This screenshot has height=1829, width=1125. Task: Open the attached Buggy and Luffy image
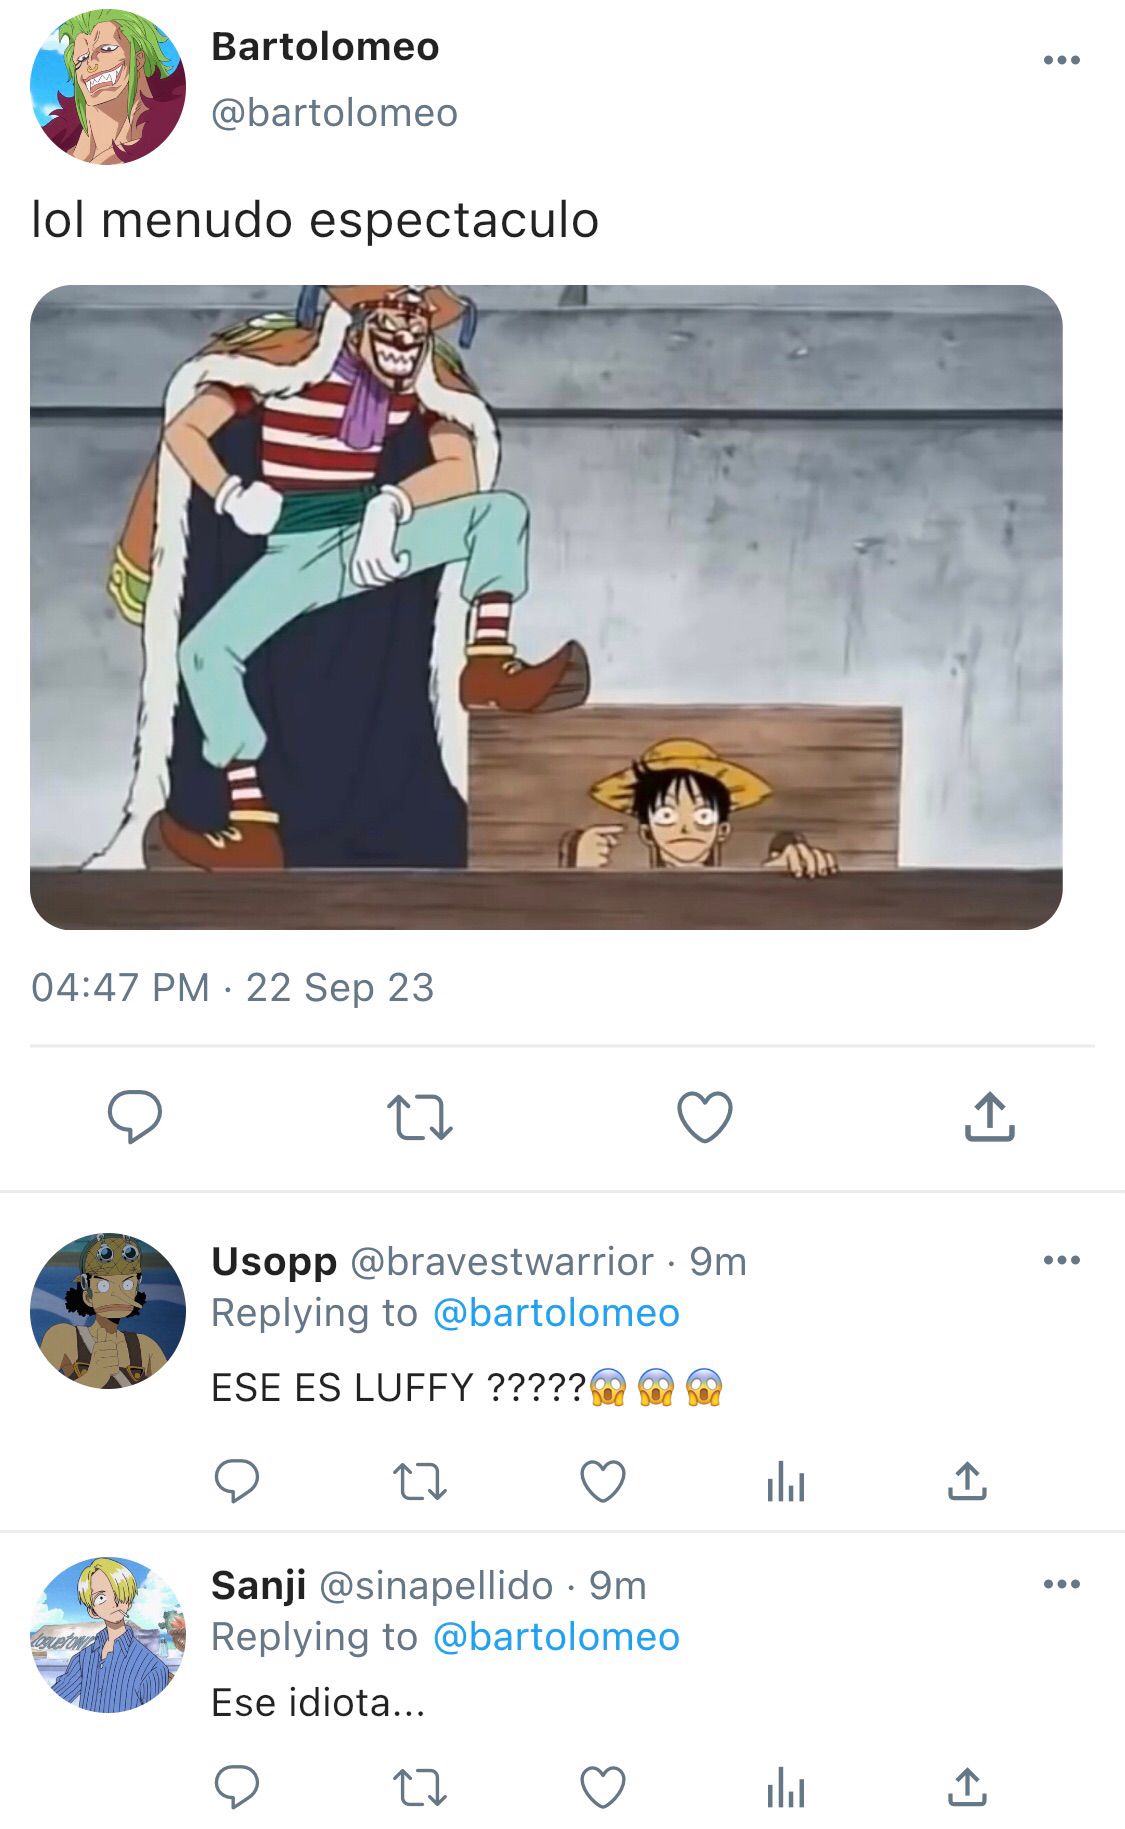[x=546, y=607]
